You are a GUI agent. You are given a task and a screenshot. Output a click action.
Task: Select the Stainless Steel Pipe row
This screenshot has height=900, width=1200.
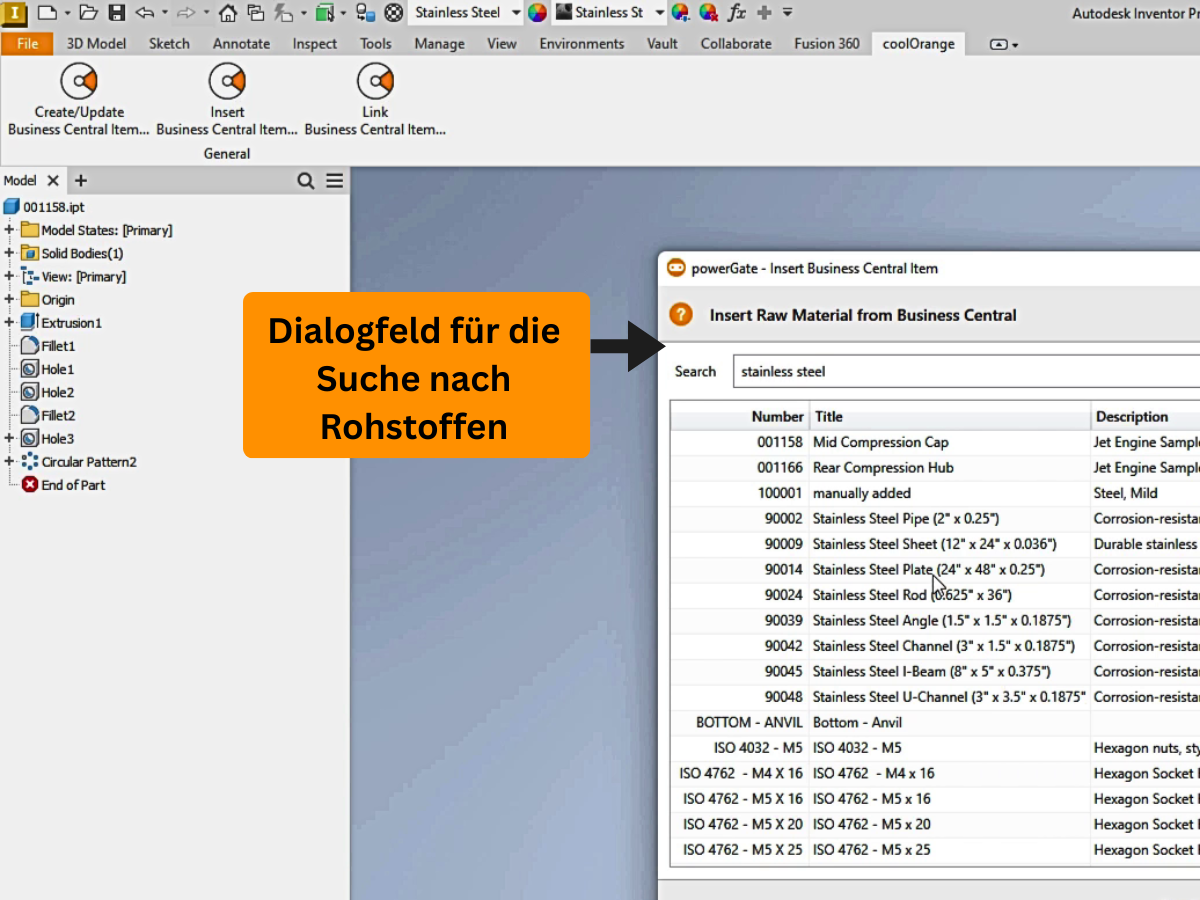click(x=935, y=519)
